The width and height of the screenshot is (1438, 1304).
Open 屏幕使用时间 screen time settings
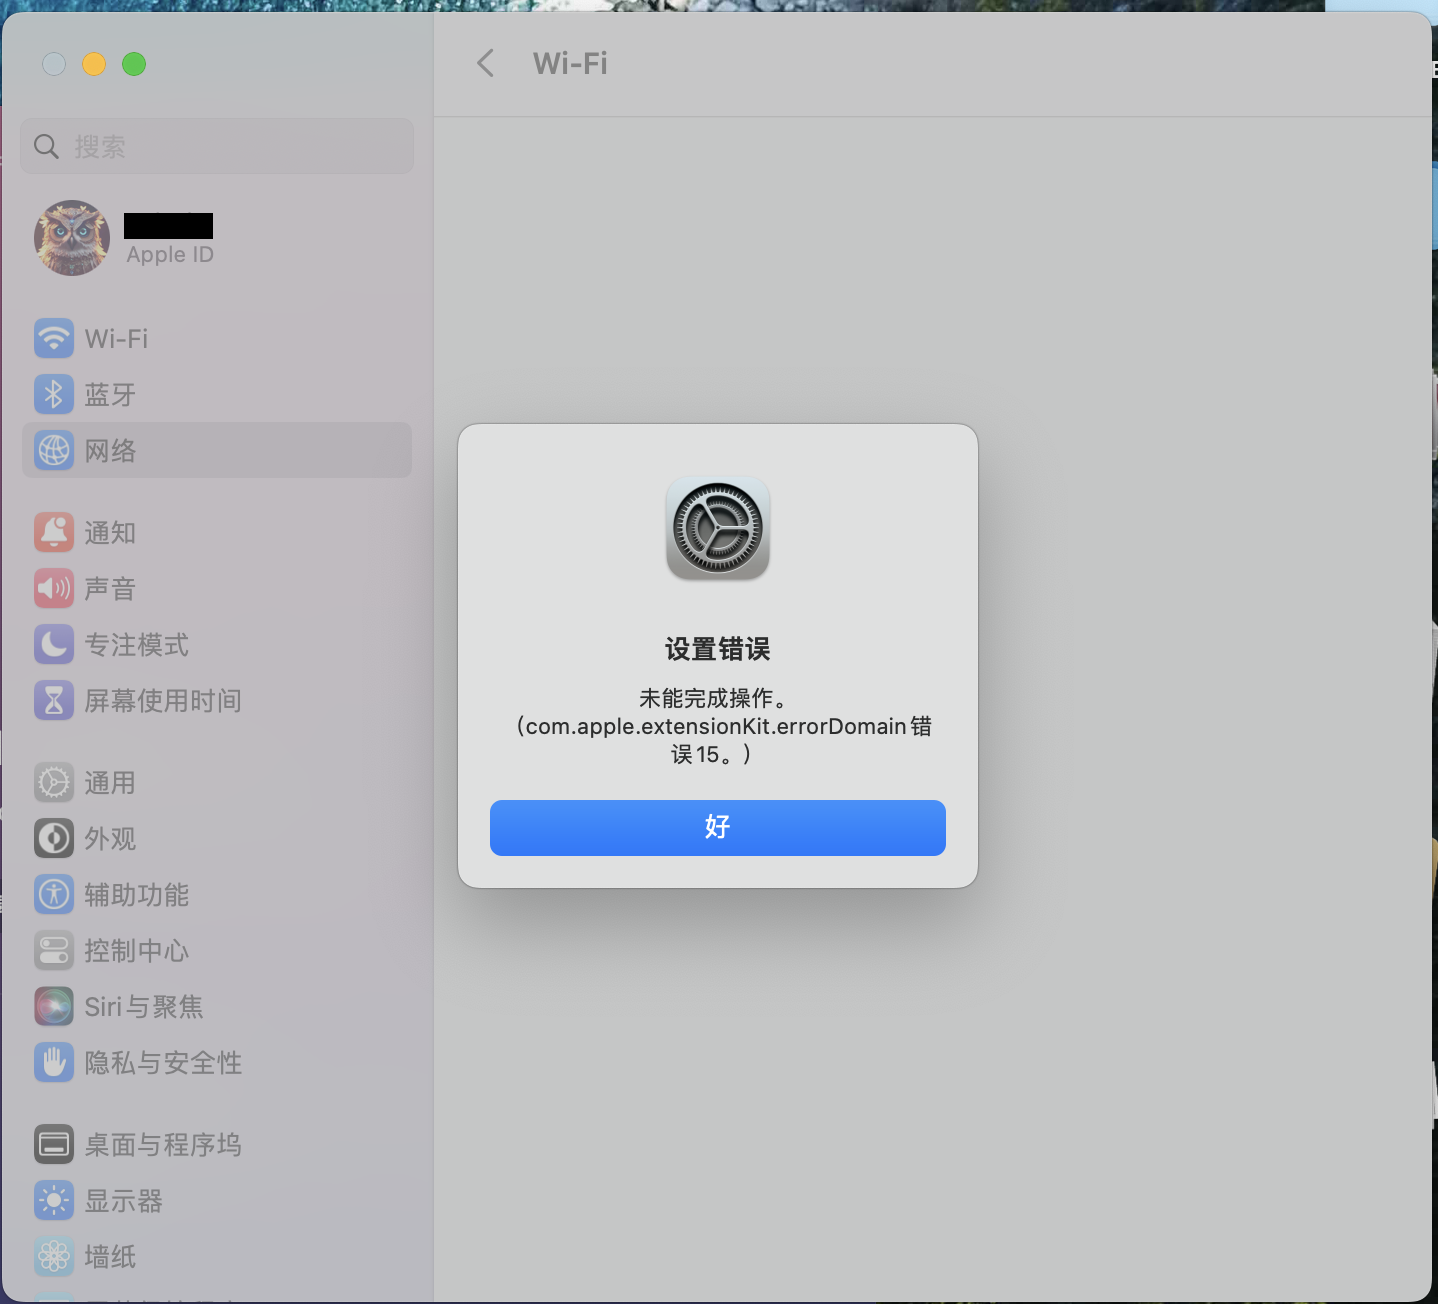click(x=217, y=700)
